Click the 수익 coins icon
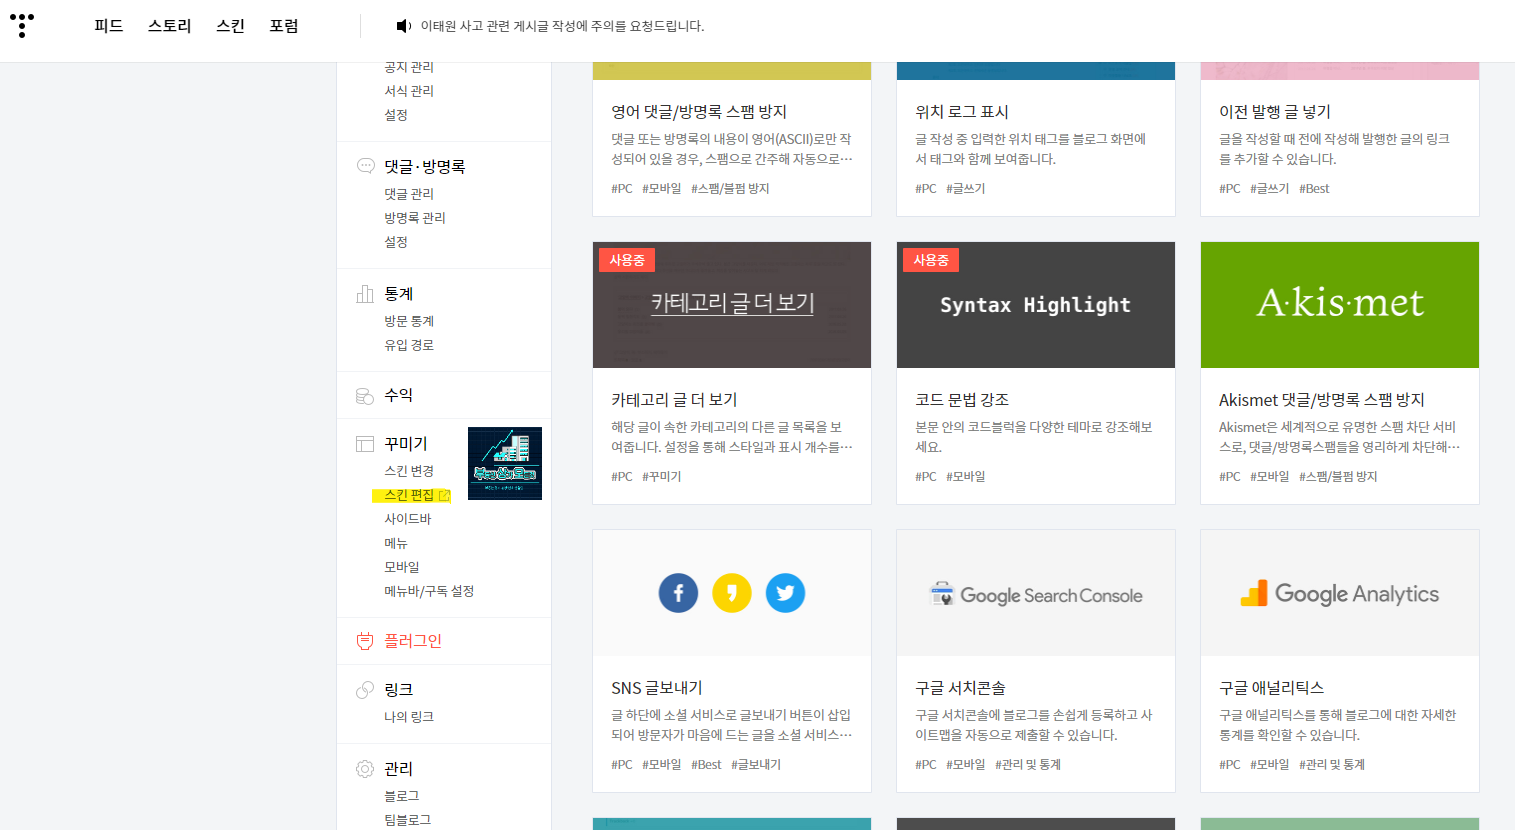The width and height of the screenshot is (1515, 830). (365, 396)
